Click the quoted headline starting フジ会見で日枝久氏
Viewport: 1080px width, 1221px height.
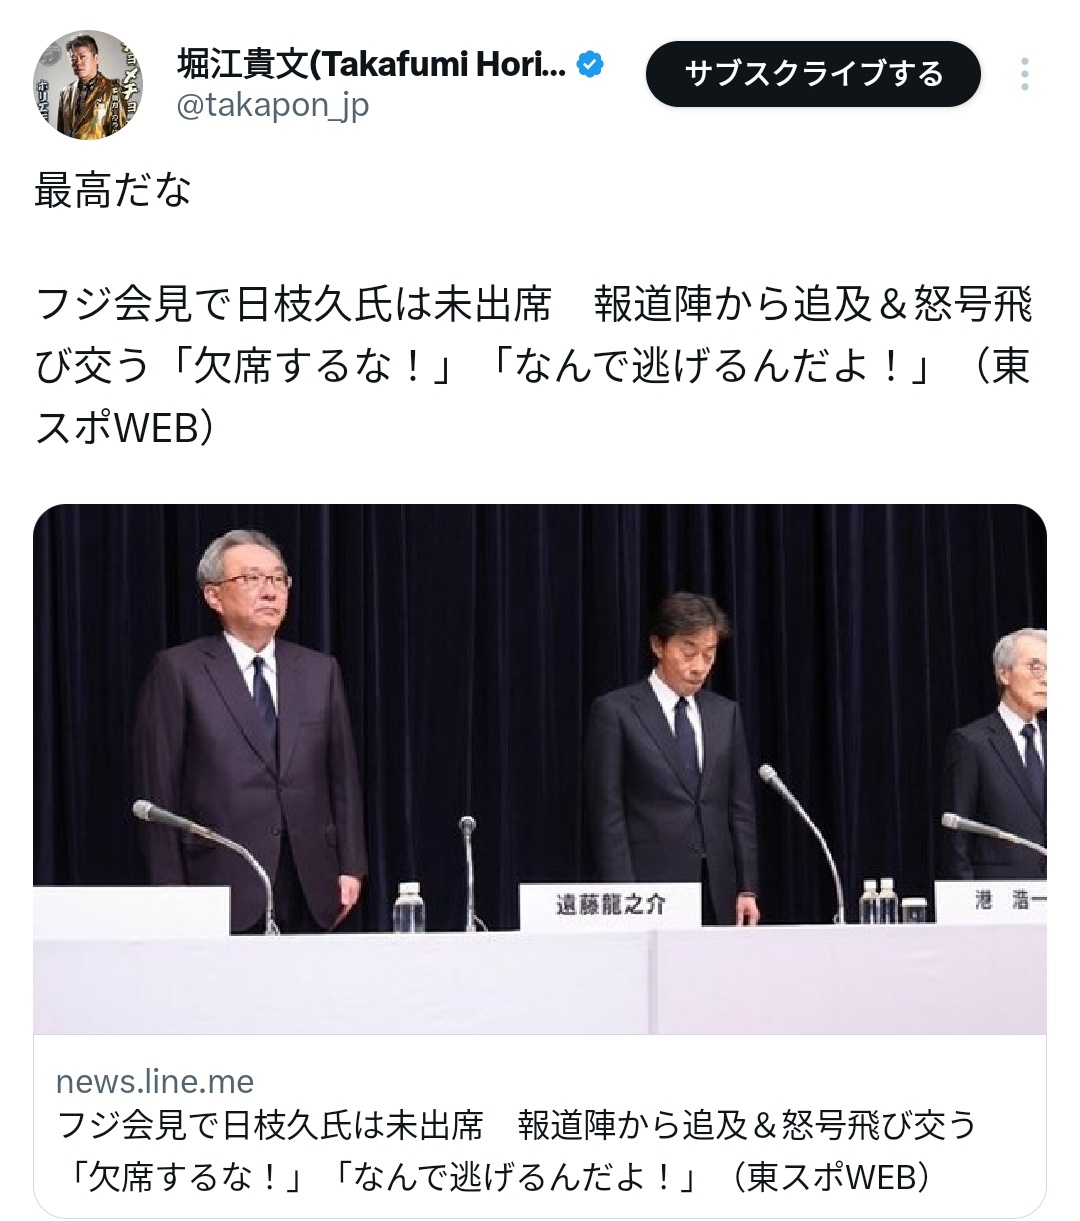tap(533, 366)
